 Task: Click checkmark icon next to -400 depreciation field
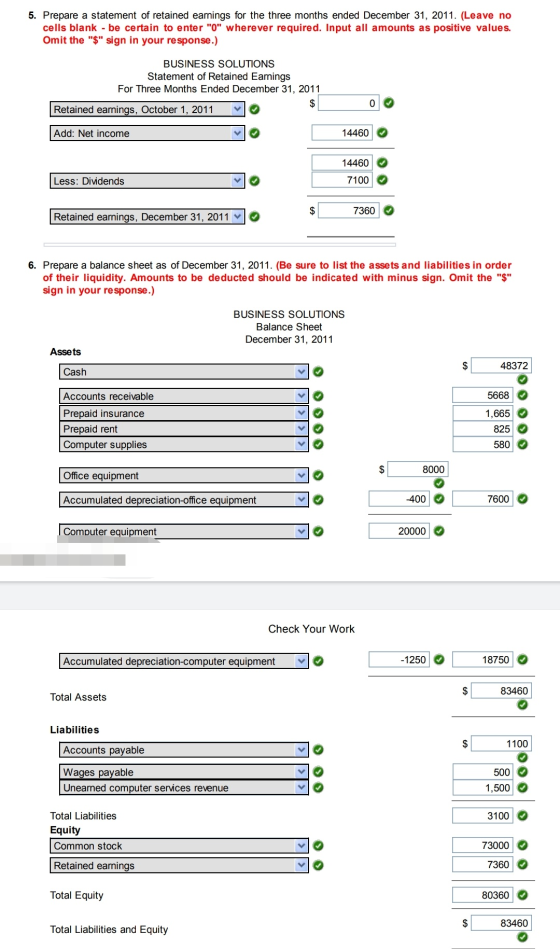[x=439, y=499]
